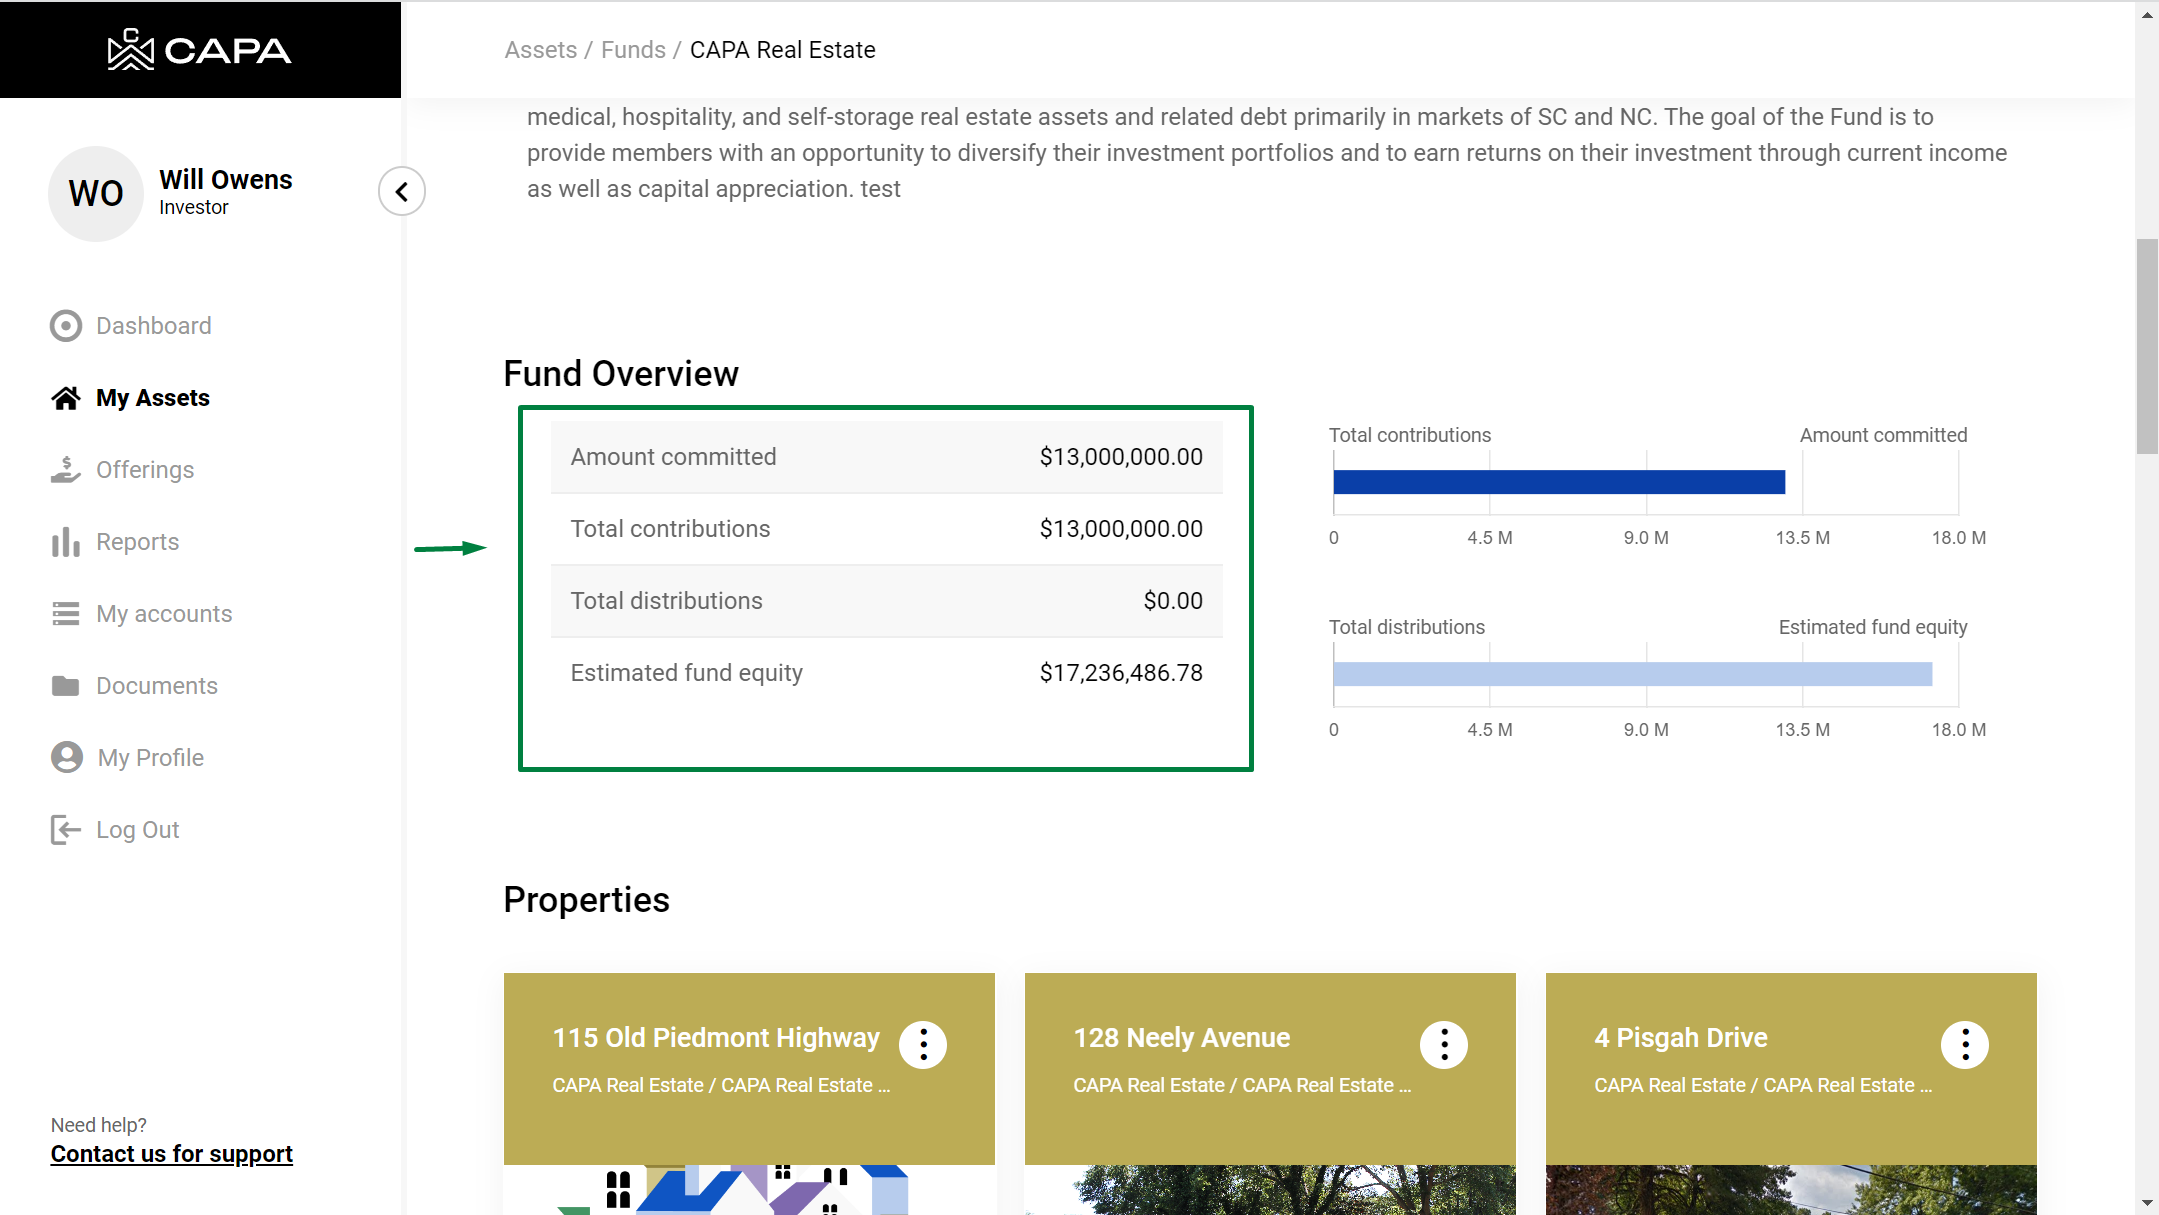Click the Documents folder icon
Screen dimensions: 2159x1215
[x=66, y=686]
